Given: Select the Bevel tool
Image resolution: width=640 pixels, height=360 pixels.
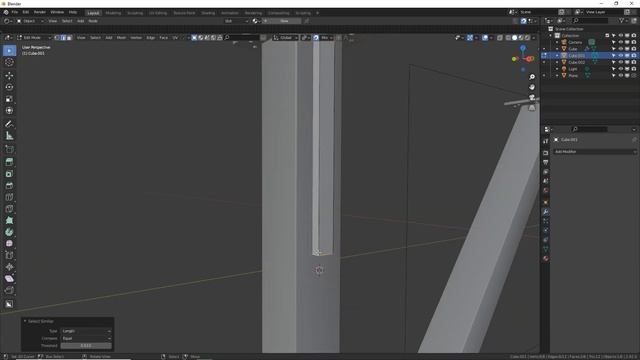Looking at the screenshot, I should (x=9, y=186).
